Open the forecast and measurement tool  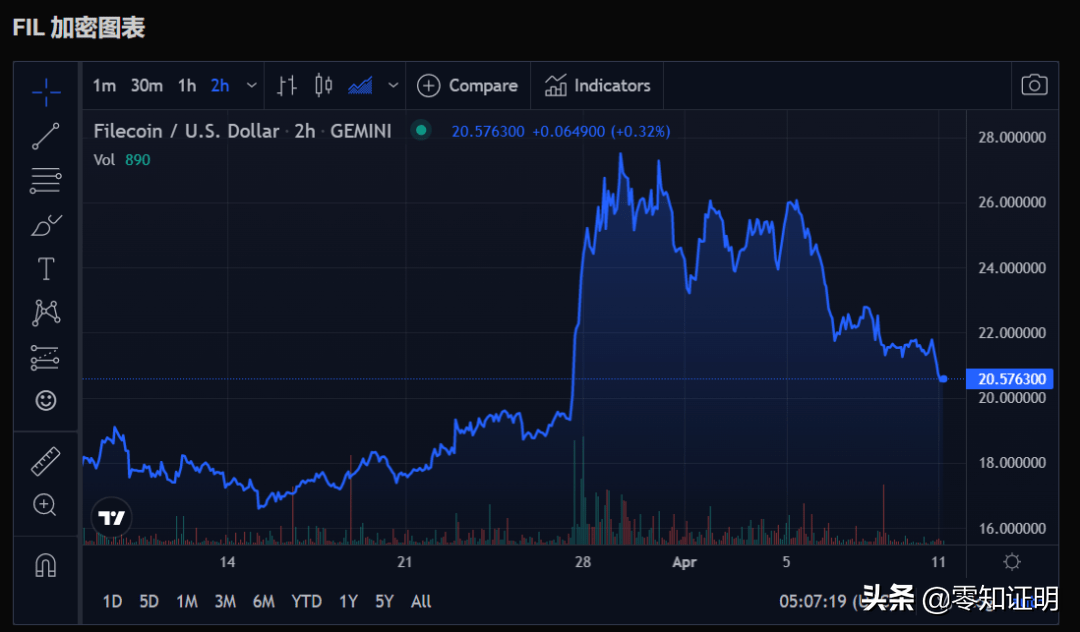click(x=45, y=357)
